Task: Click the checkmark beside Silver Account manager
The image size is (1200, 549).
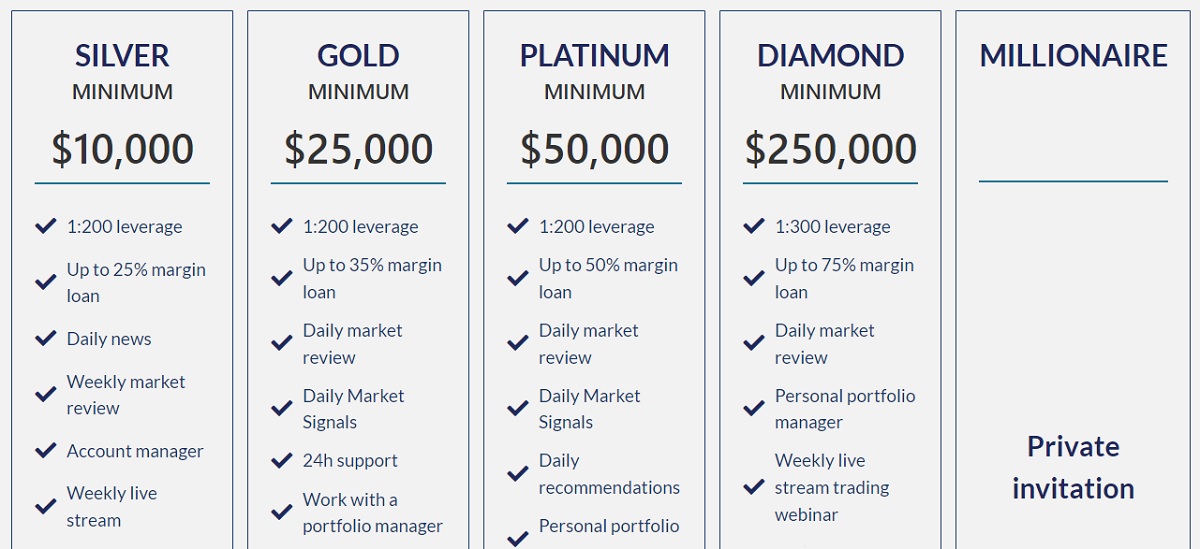Action: tap(45, 450)
